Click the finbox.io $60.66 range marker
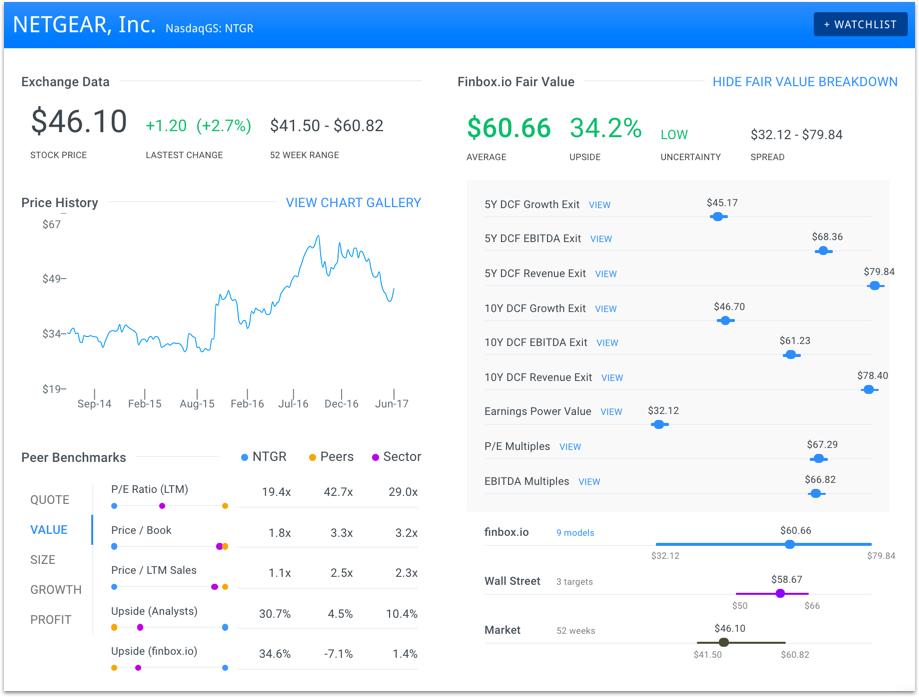The height and width of the screenshot is (697, 919). coord(789,545)
